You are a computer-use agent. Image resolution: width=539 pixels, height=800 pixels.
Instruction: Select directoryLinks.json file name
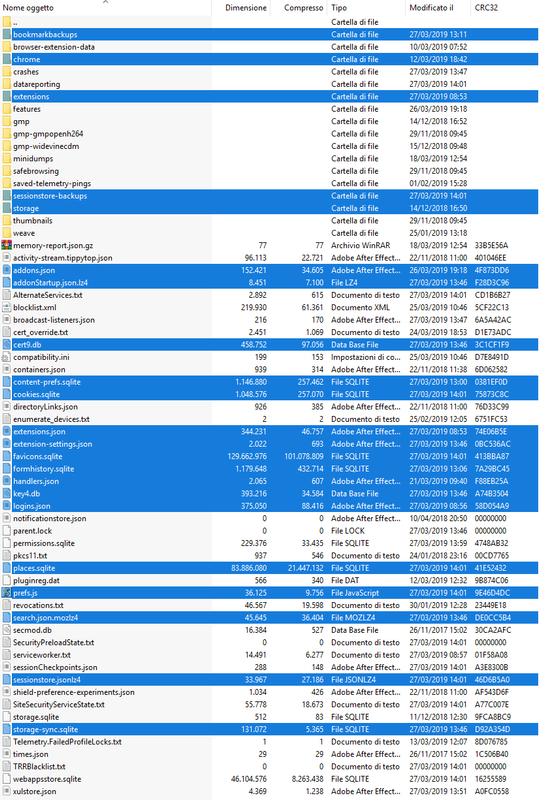tap(45, 407)
